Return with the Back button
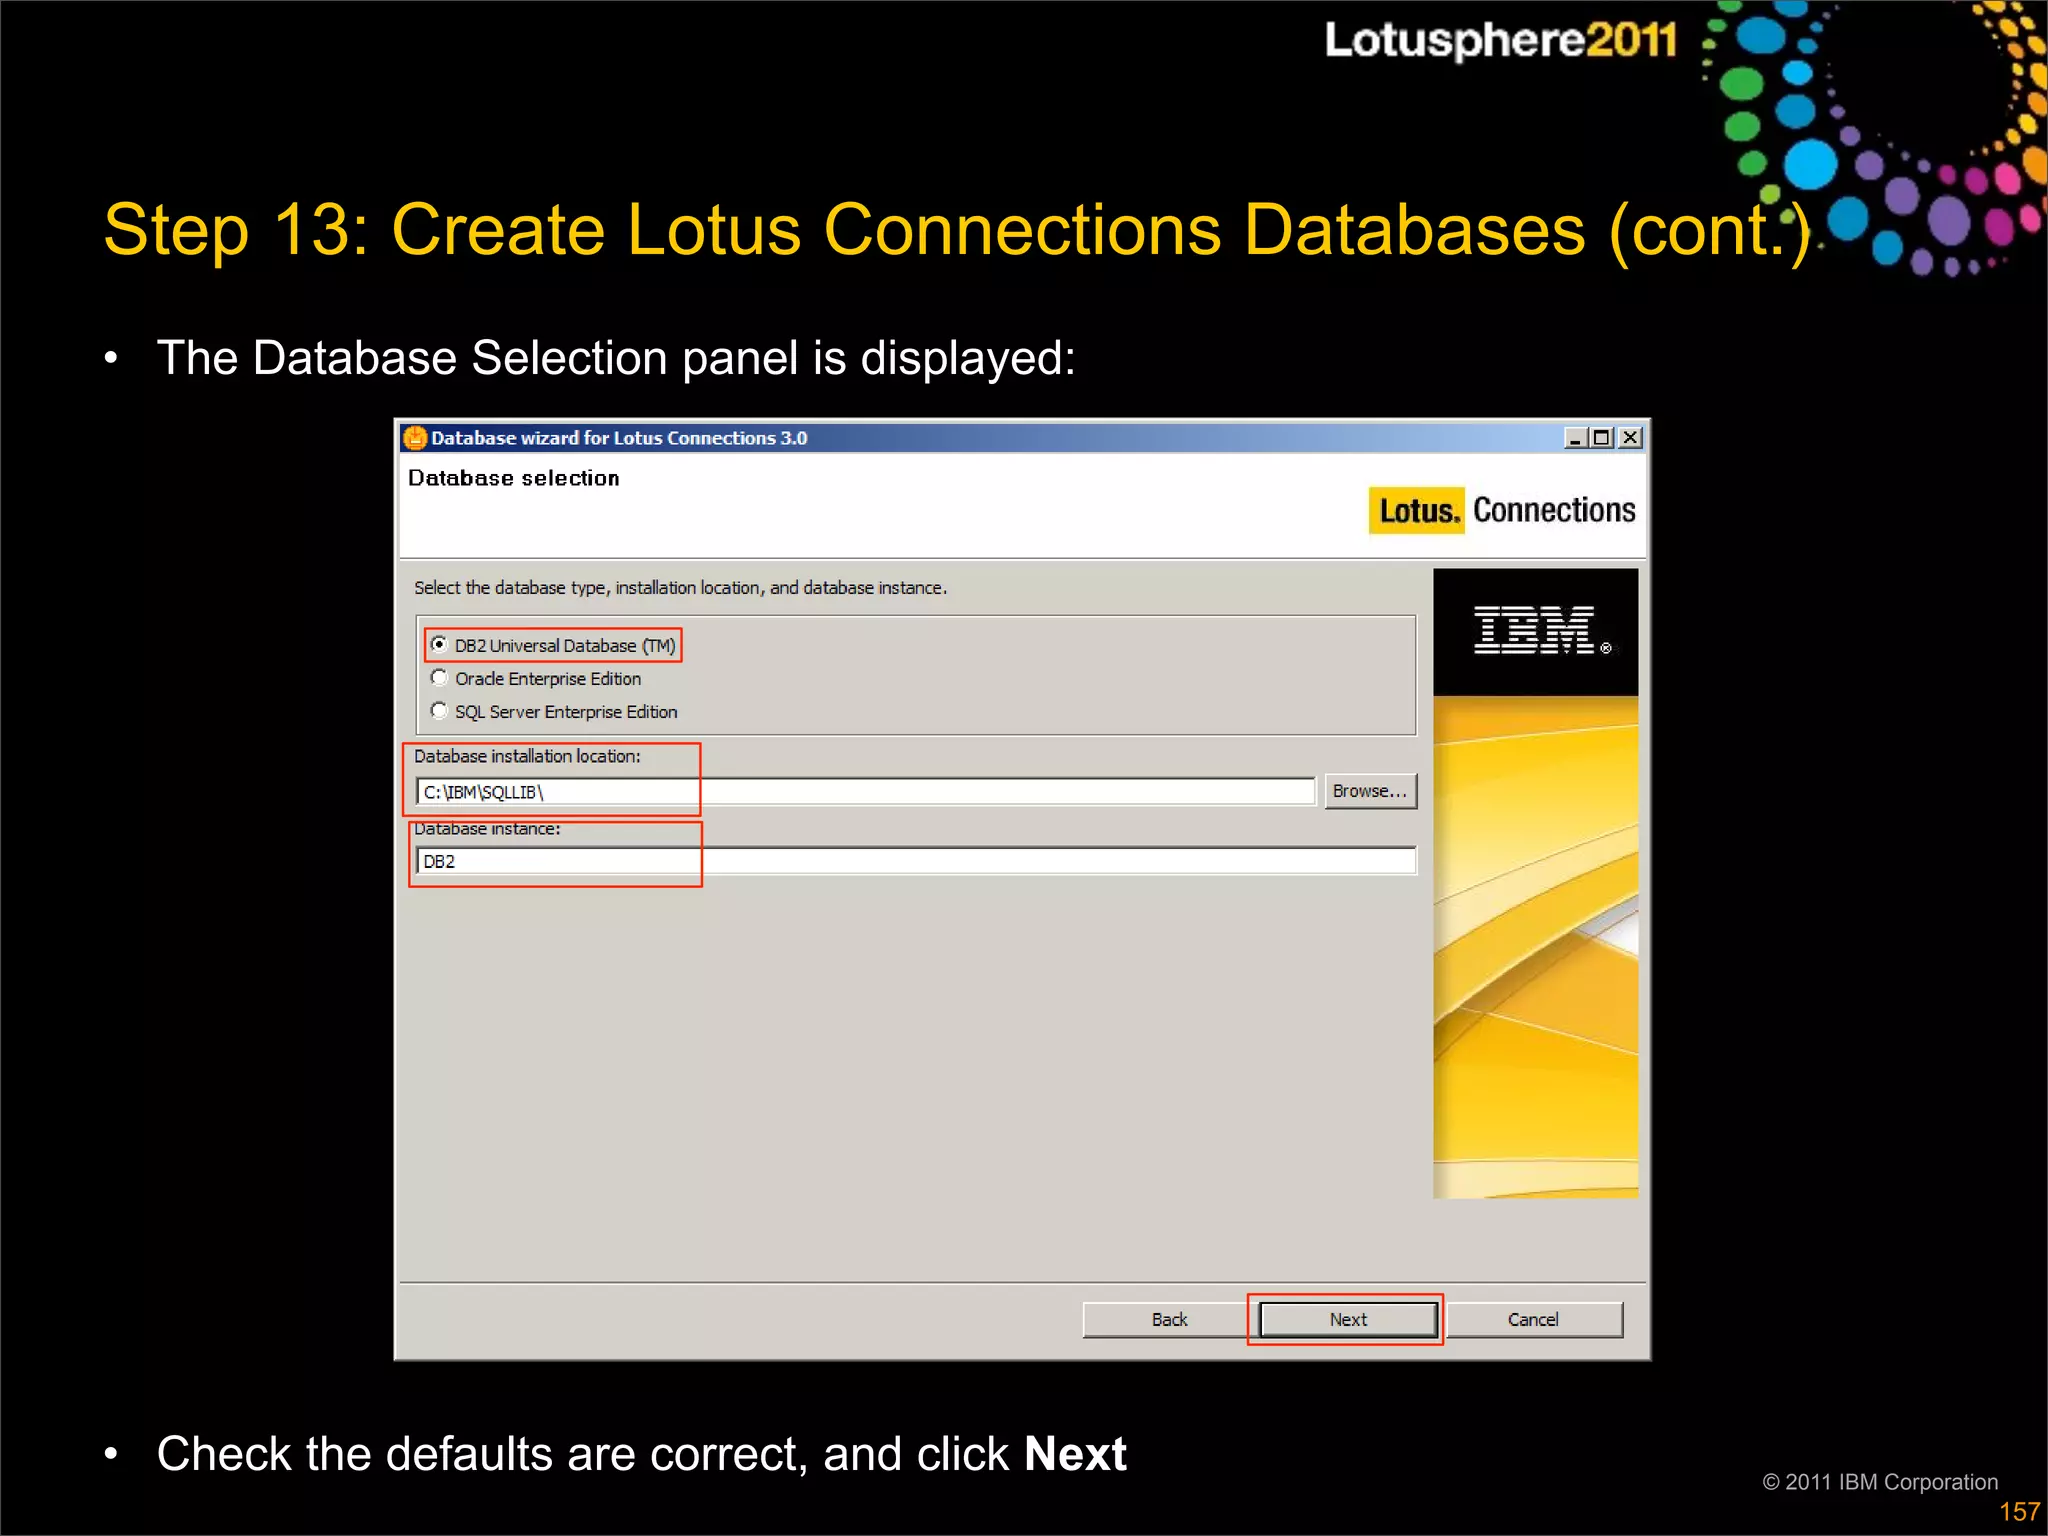 click(1168, 1320)
